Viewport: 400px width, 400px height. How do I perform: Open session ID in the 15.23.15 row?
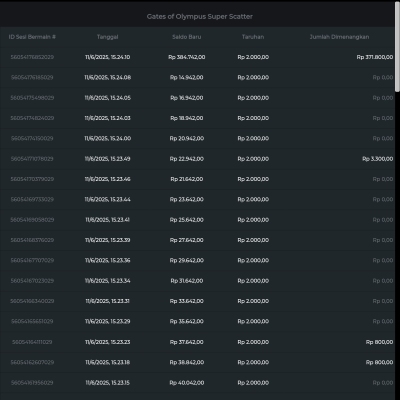[32, 383]
